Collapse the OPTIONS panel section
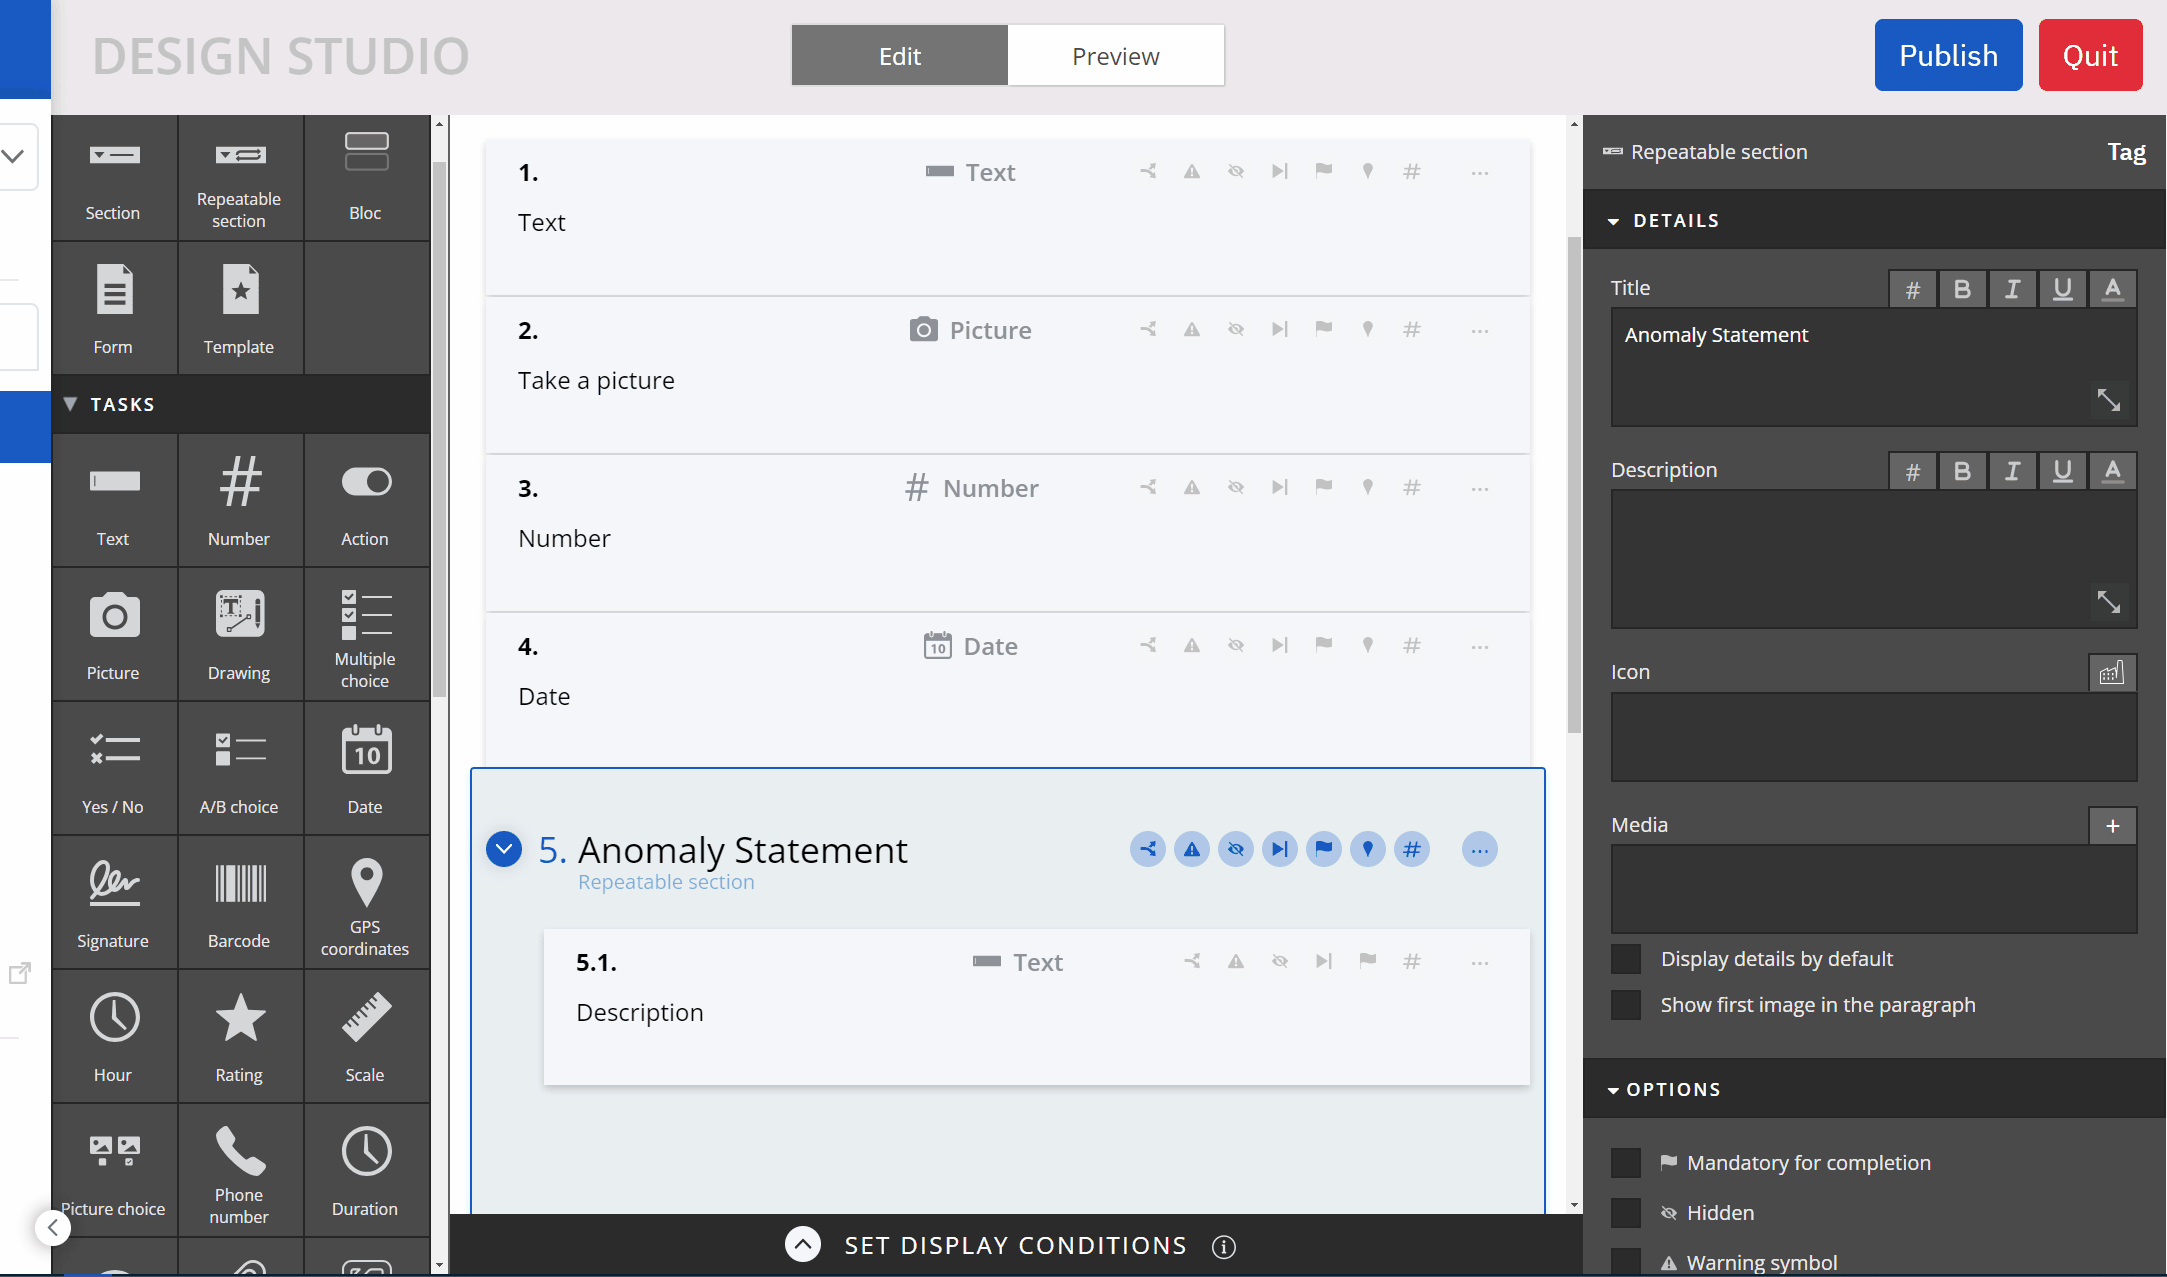The width and height of the screenshot is (2167, 1277). [x=1613, y=1090]
